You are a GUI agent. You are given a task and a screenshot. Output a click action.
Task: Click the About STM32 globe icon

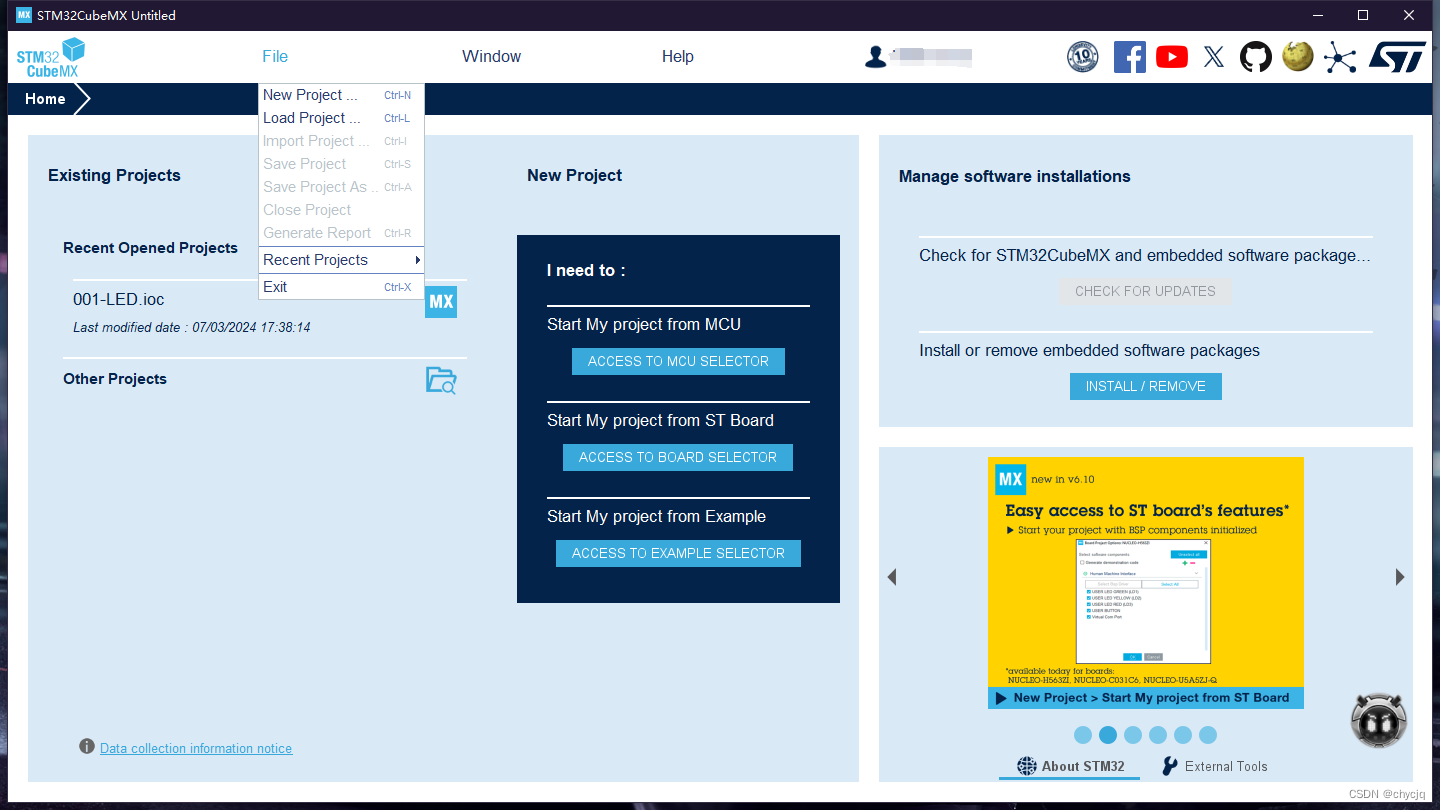(1027, 766)
